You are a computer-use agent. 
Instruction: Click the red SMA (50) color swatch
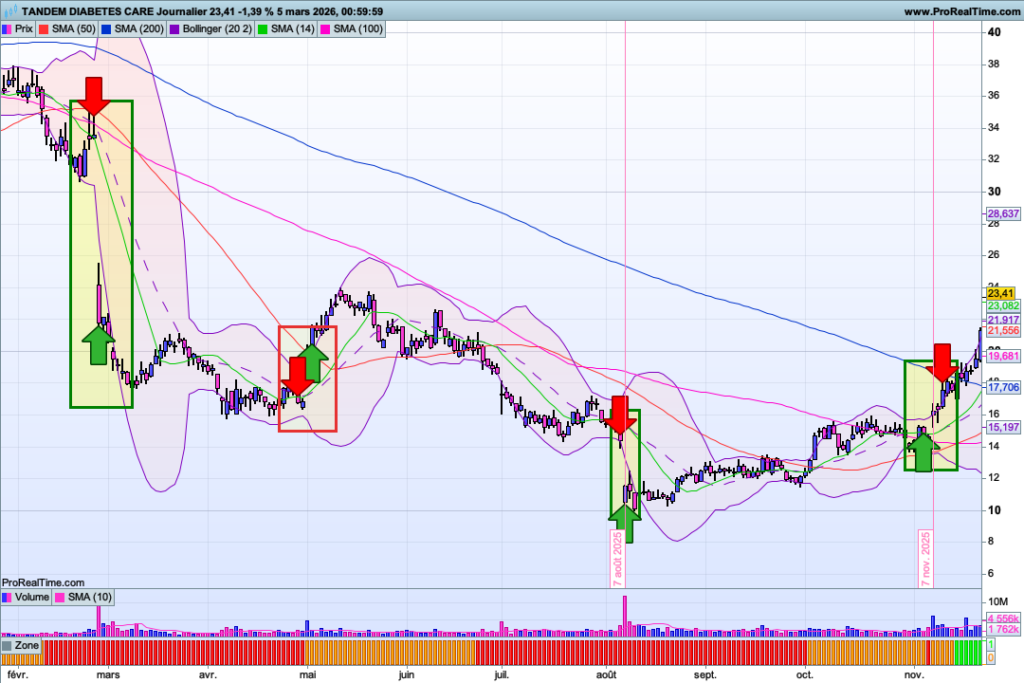[43, 29]
